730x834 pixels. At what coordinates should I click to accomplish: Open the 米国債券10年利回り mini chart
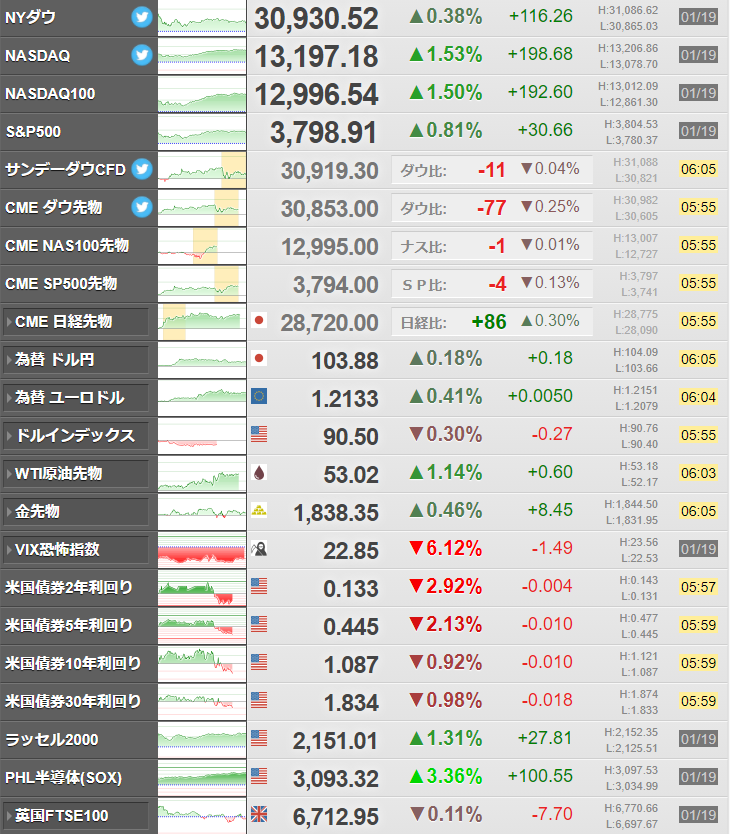[202, 664]
